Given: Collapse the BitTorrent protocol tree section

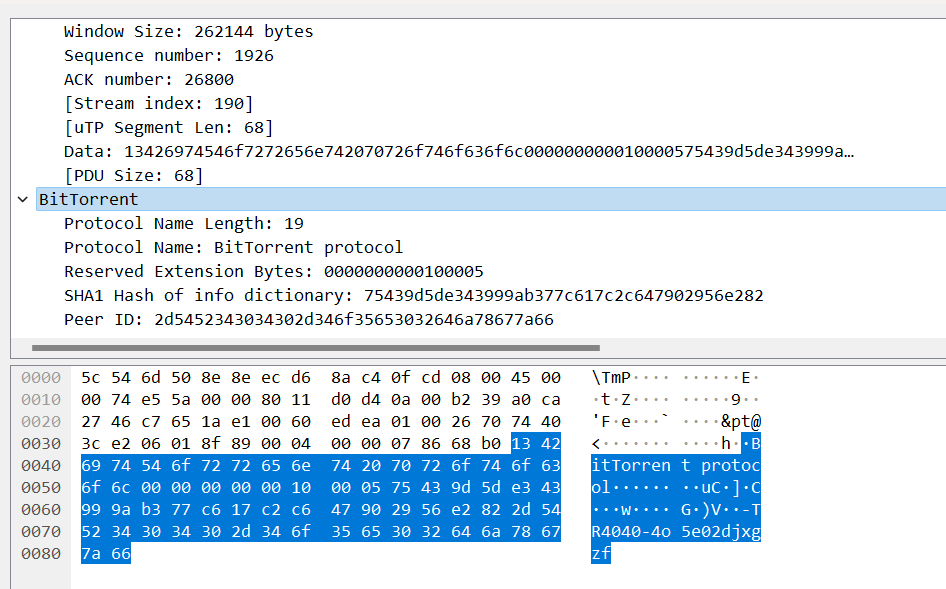Looking at the screenshot, I should pyautogui.click(x=23, y=199).
